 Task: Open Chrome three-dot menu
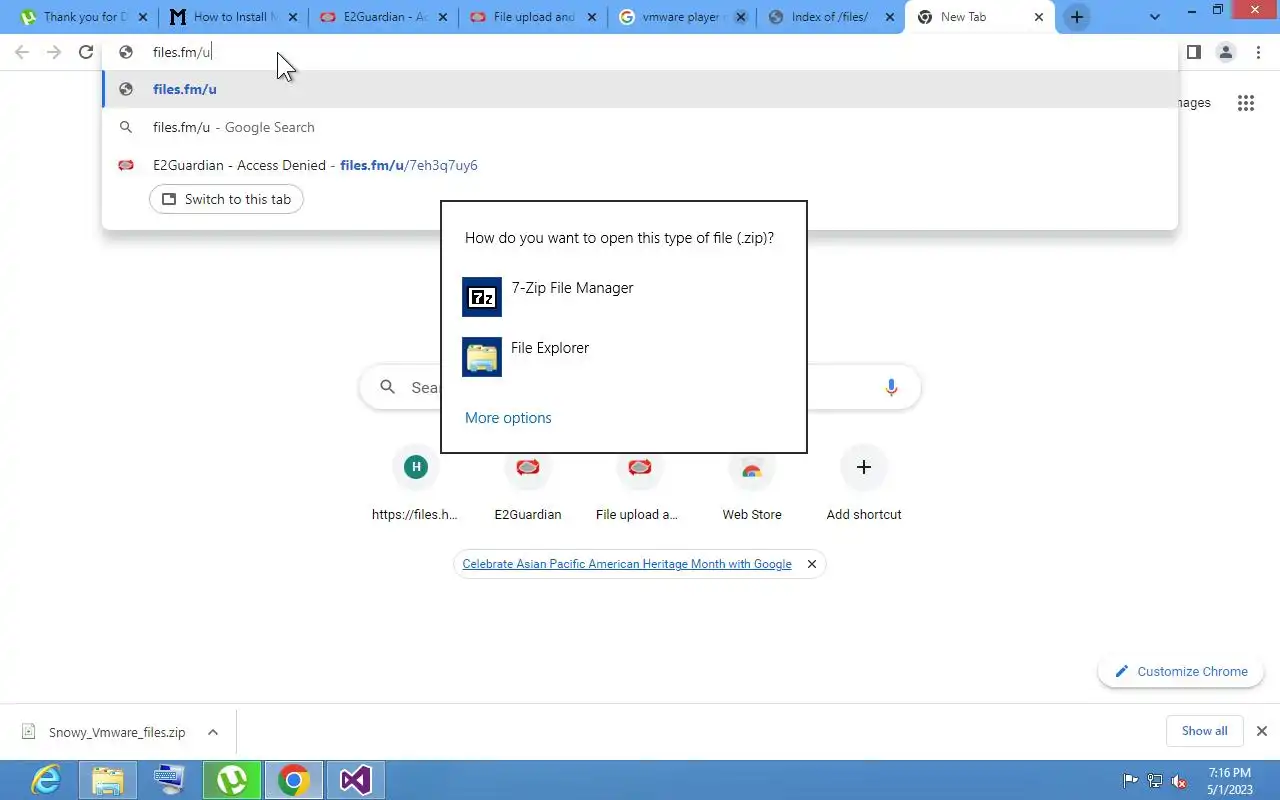[1258, 52]
